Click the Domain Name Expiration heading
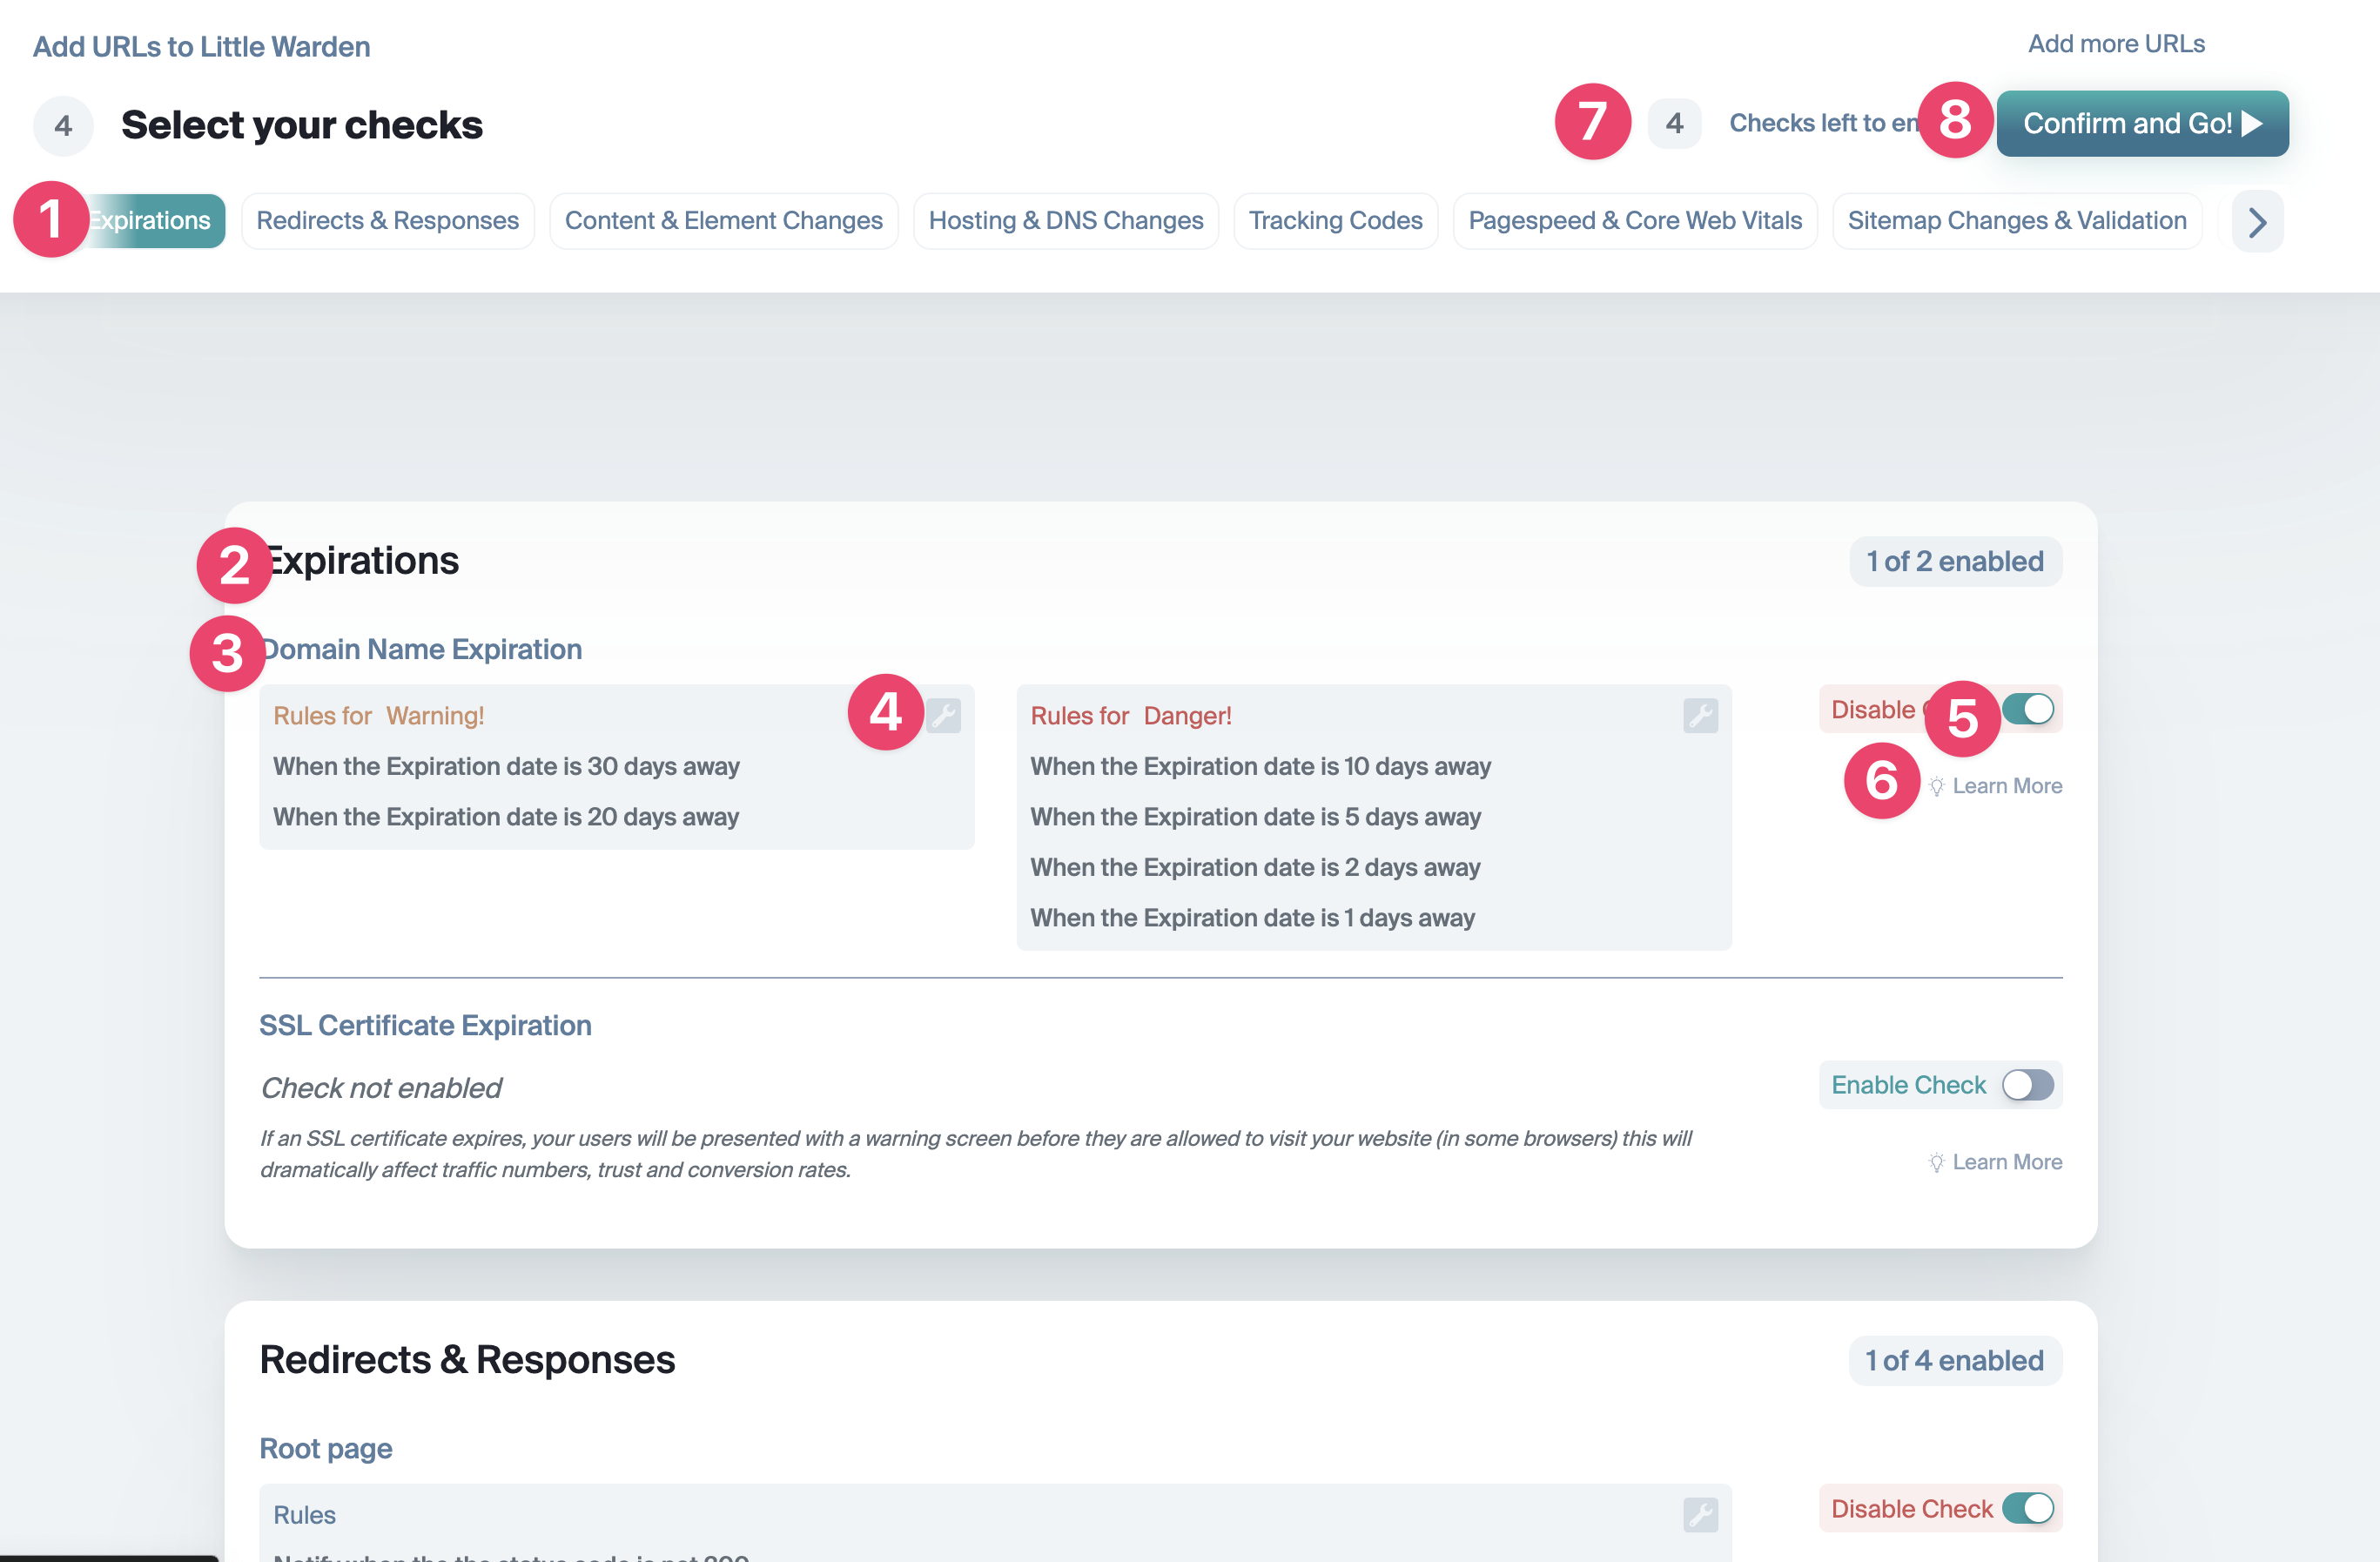This screenshot has width=2380, height=1562. tap(421, 649)
